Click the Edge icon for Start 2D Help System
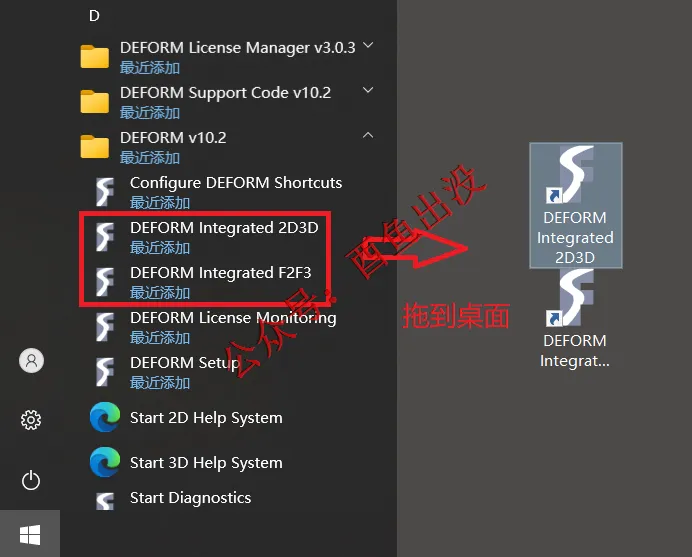Image resolution: width=692 pixels, height=557 pixels. 105,417
